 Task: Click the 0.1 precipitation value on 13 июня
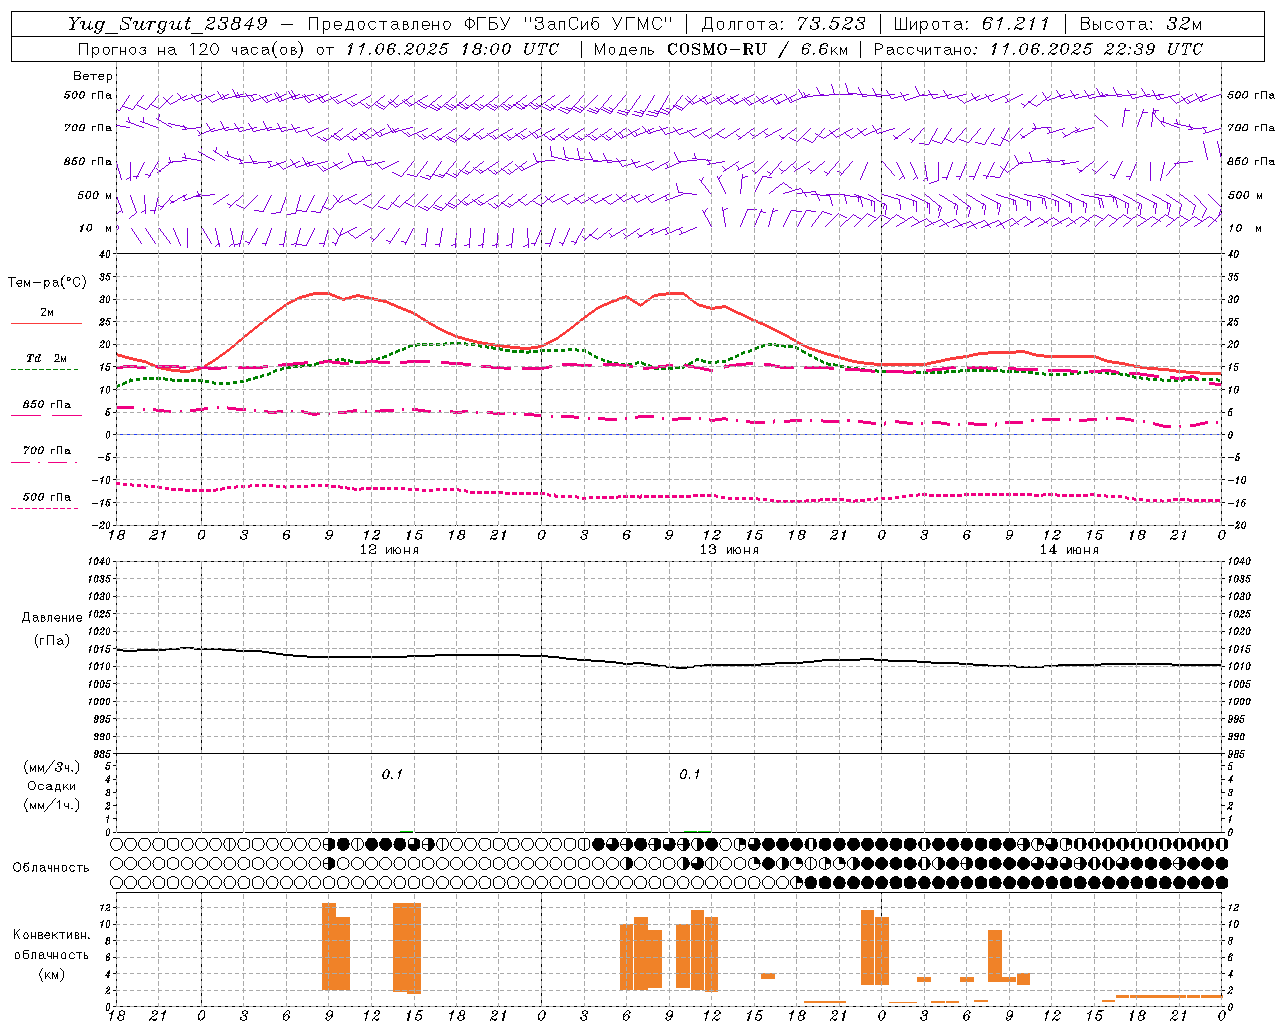(690, 774)
